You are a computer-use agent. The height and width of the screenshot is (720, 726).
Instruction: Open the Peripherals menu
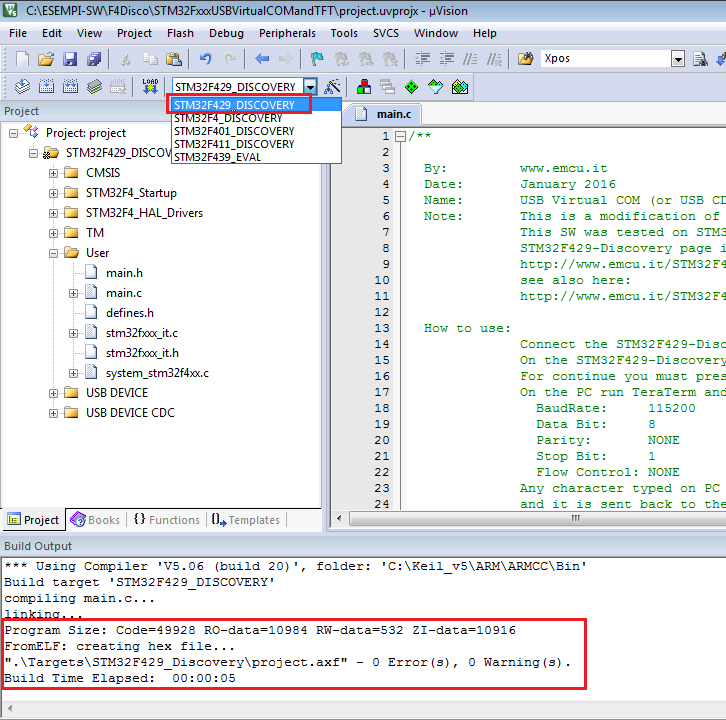point(287,33)
